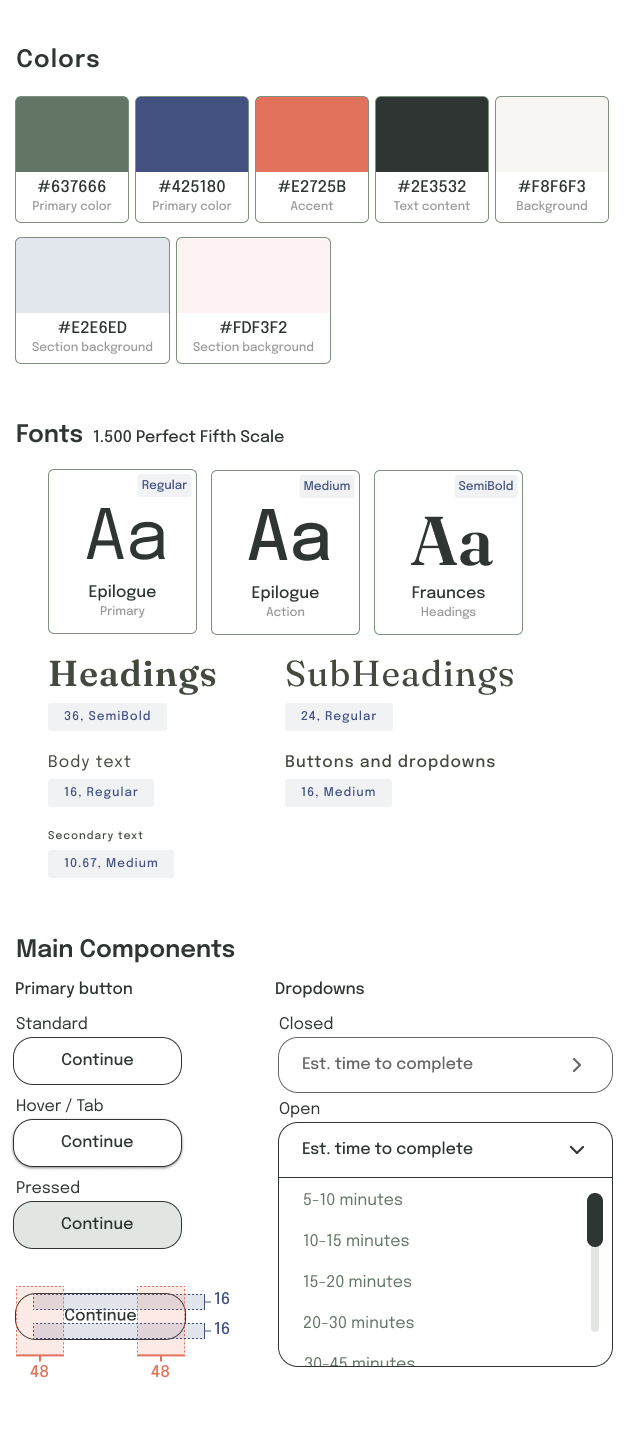Click the Medium weight tag

(327, 486)
